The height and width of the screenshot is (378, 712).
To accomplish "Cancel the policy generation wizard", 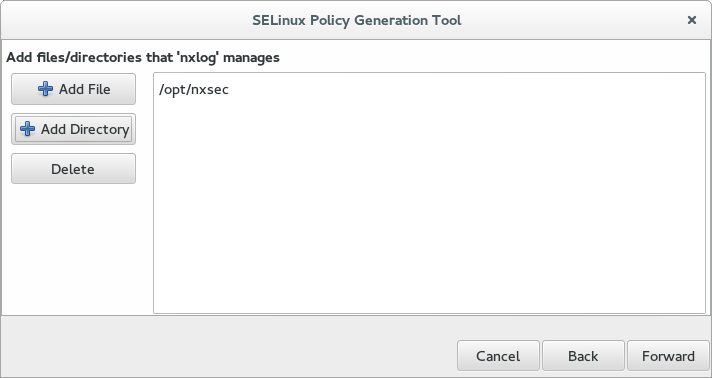I will pyautogui.click(x=498, y=356).
